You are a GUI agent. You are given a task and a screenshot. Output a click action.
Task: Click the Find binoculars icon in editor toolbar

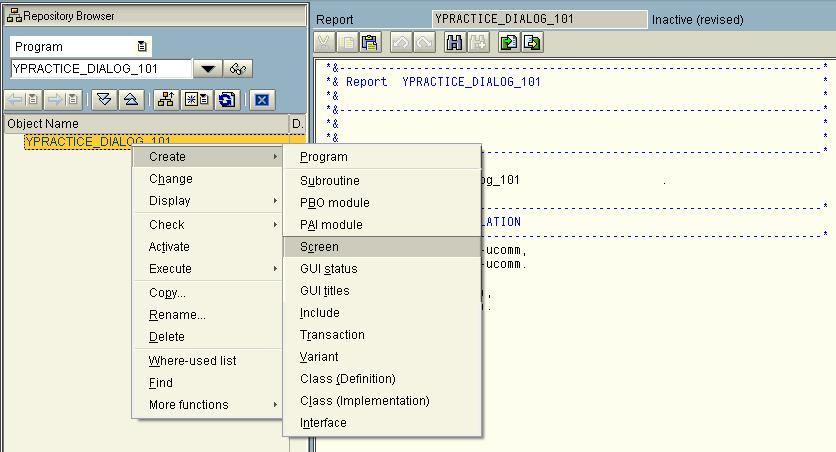[x=454, y=43]
